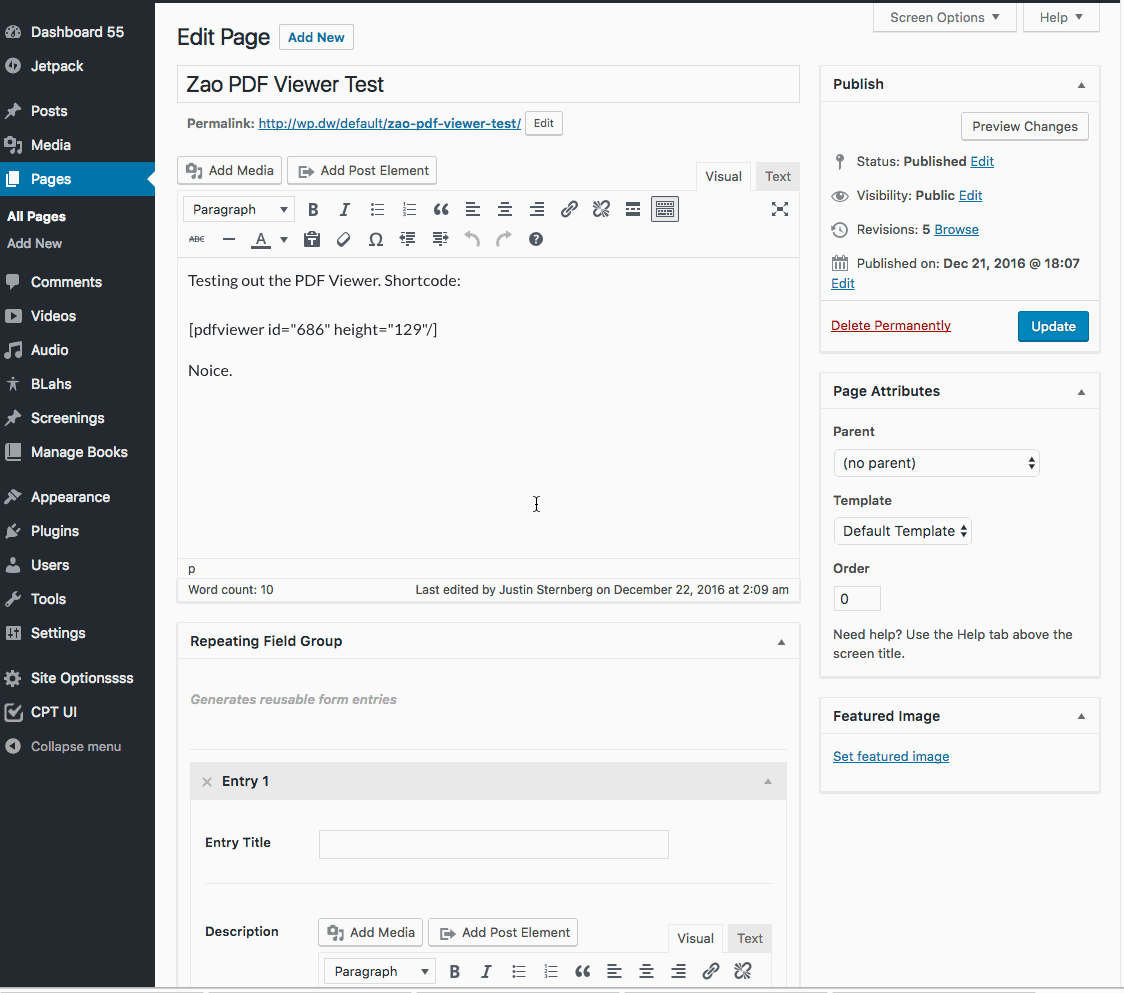Undo last edit

472,239
